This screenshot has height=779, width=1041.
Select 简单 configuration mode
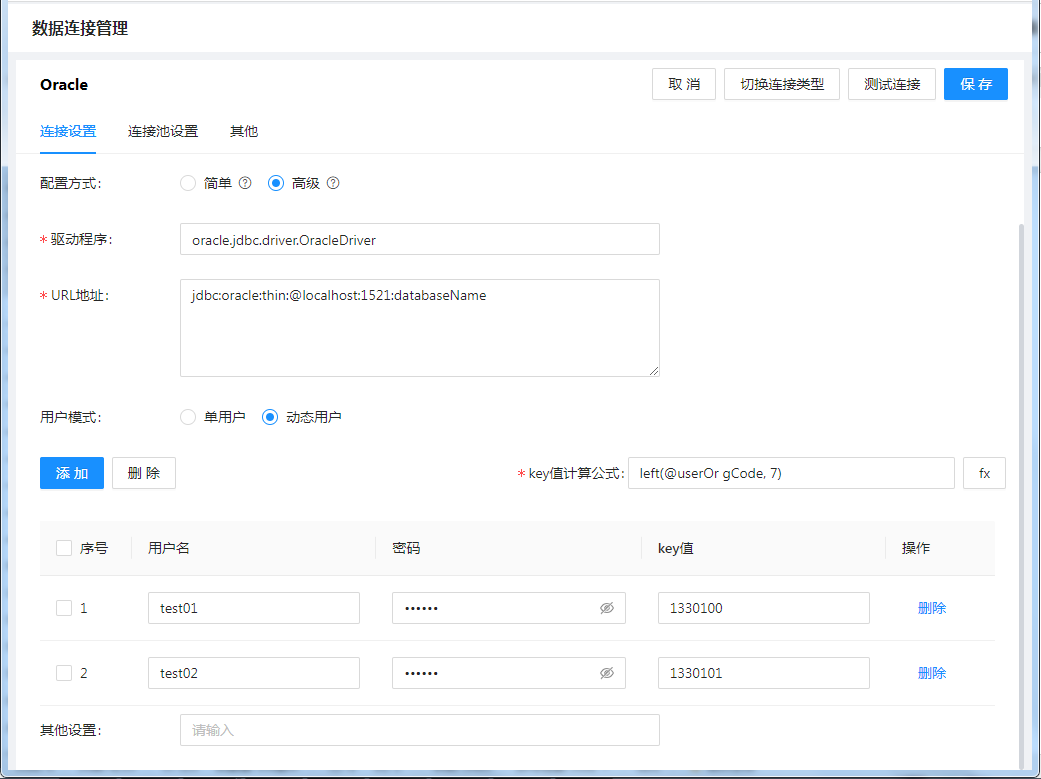pos(188,183)
